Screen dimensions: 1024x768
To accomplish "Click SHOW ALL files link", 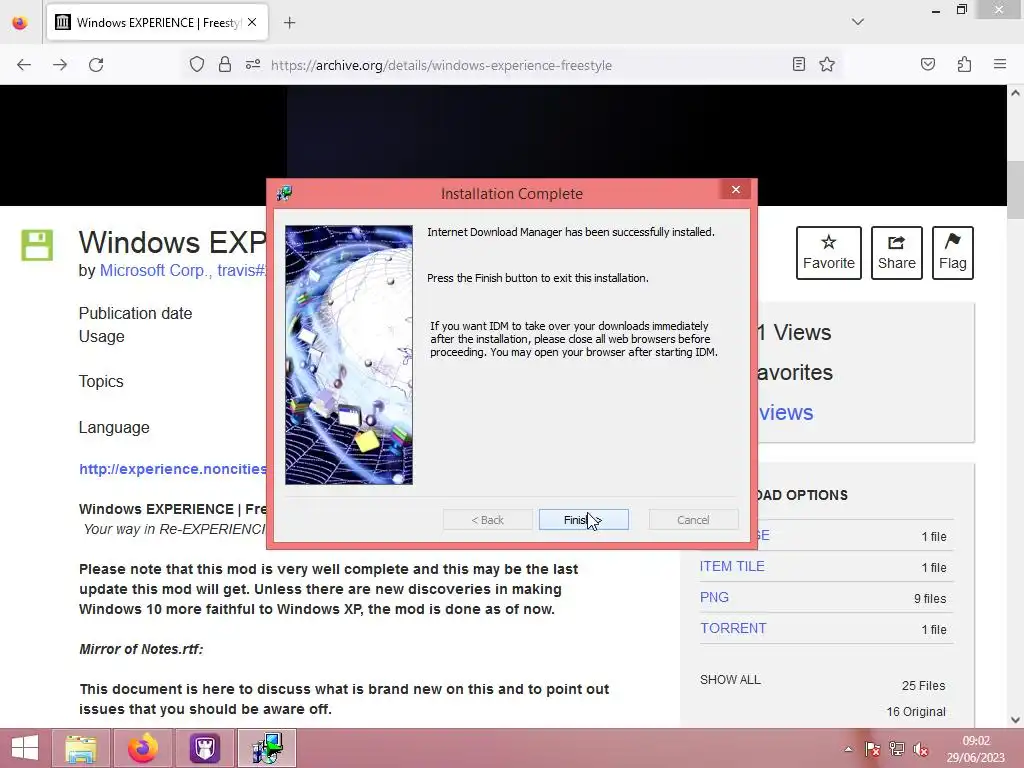I will 730,680.
